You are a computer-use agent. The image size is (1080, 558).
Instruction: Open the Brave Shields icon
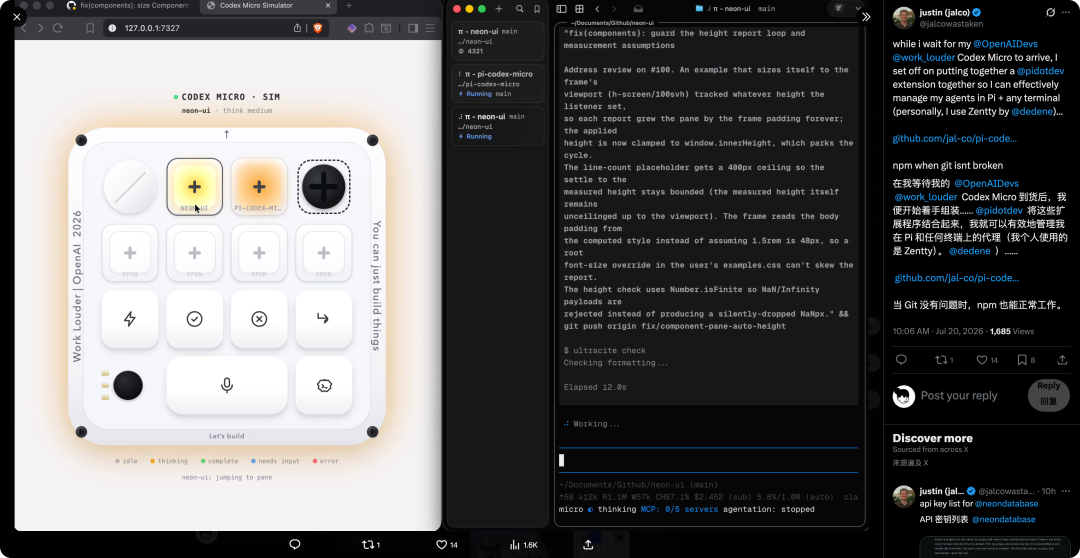pyautogui.click(x=318, y=28)
